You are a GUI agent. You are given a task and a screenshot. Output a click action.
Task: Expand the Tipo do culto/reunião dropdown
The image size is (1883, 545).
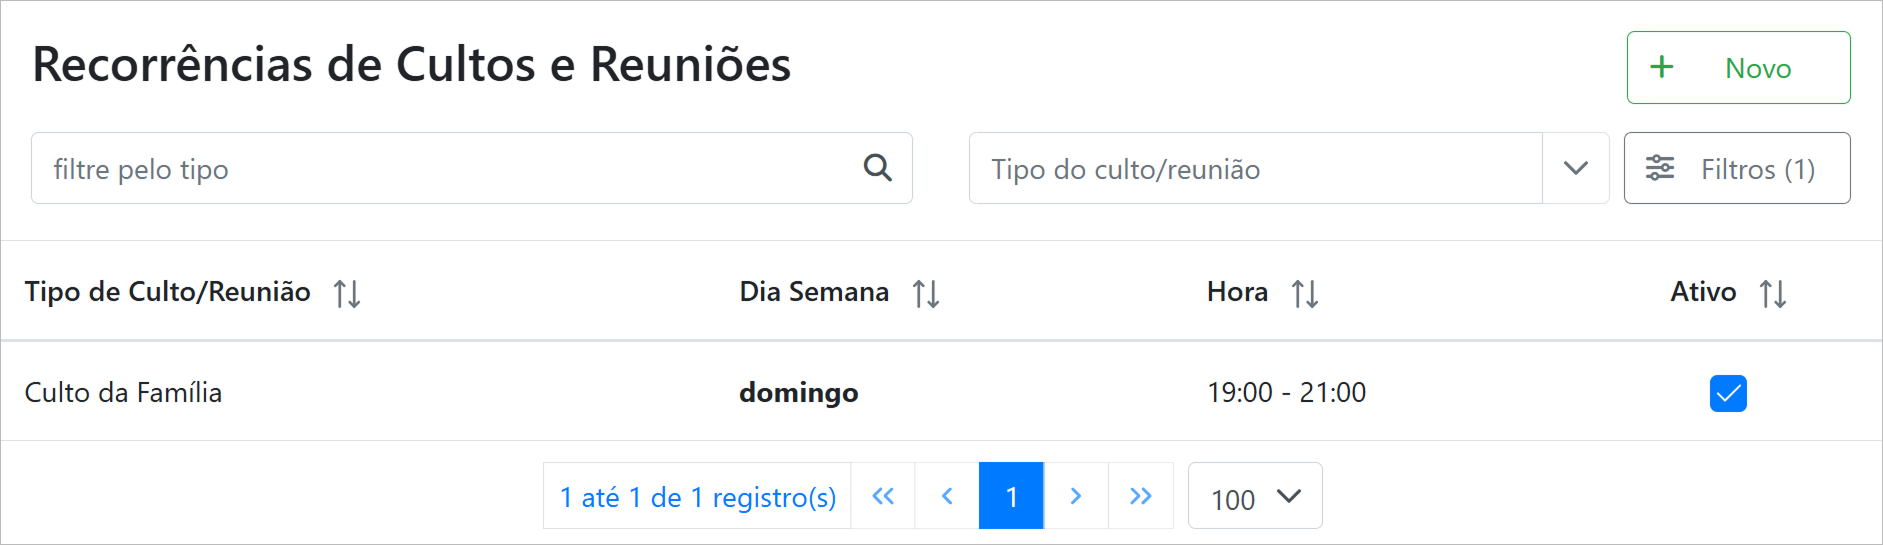pyautogui.click(x=1255, y=169)
